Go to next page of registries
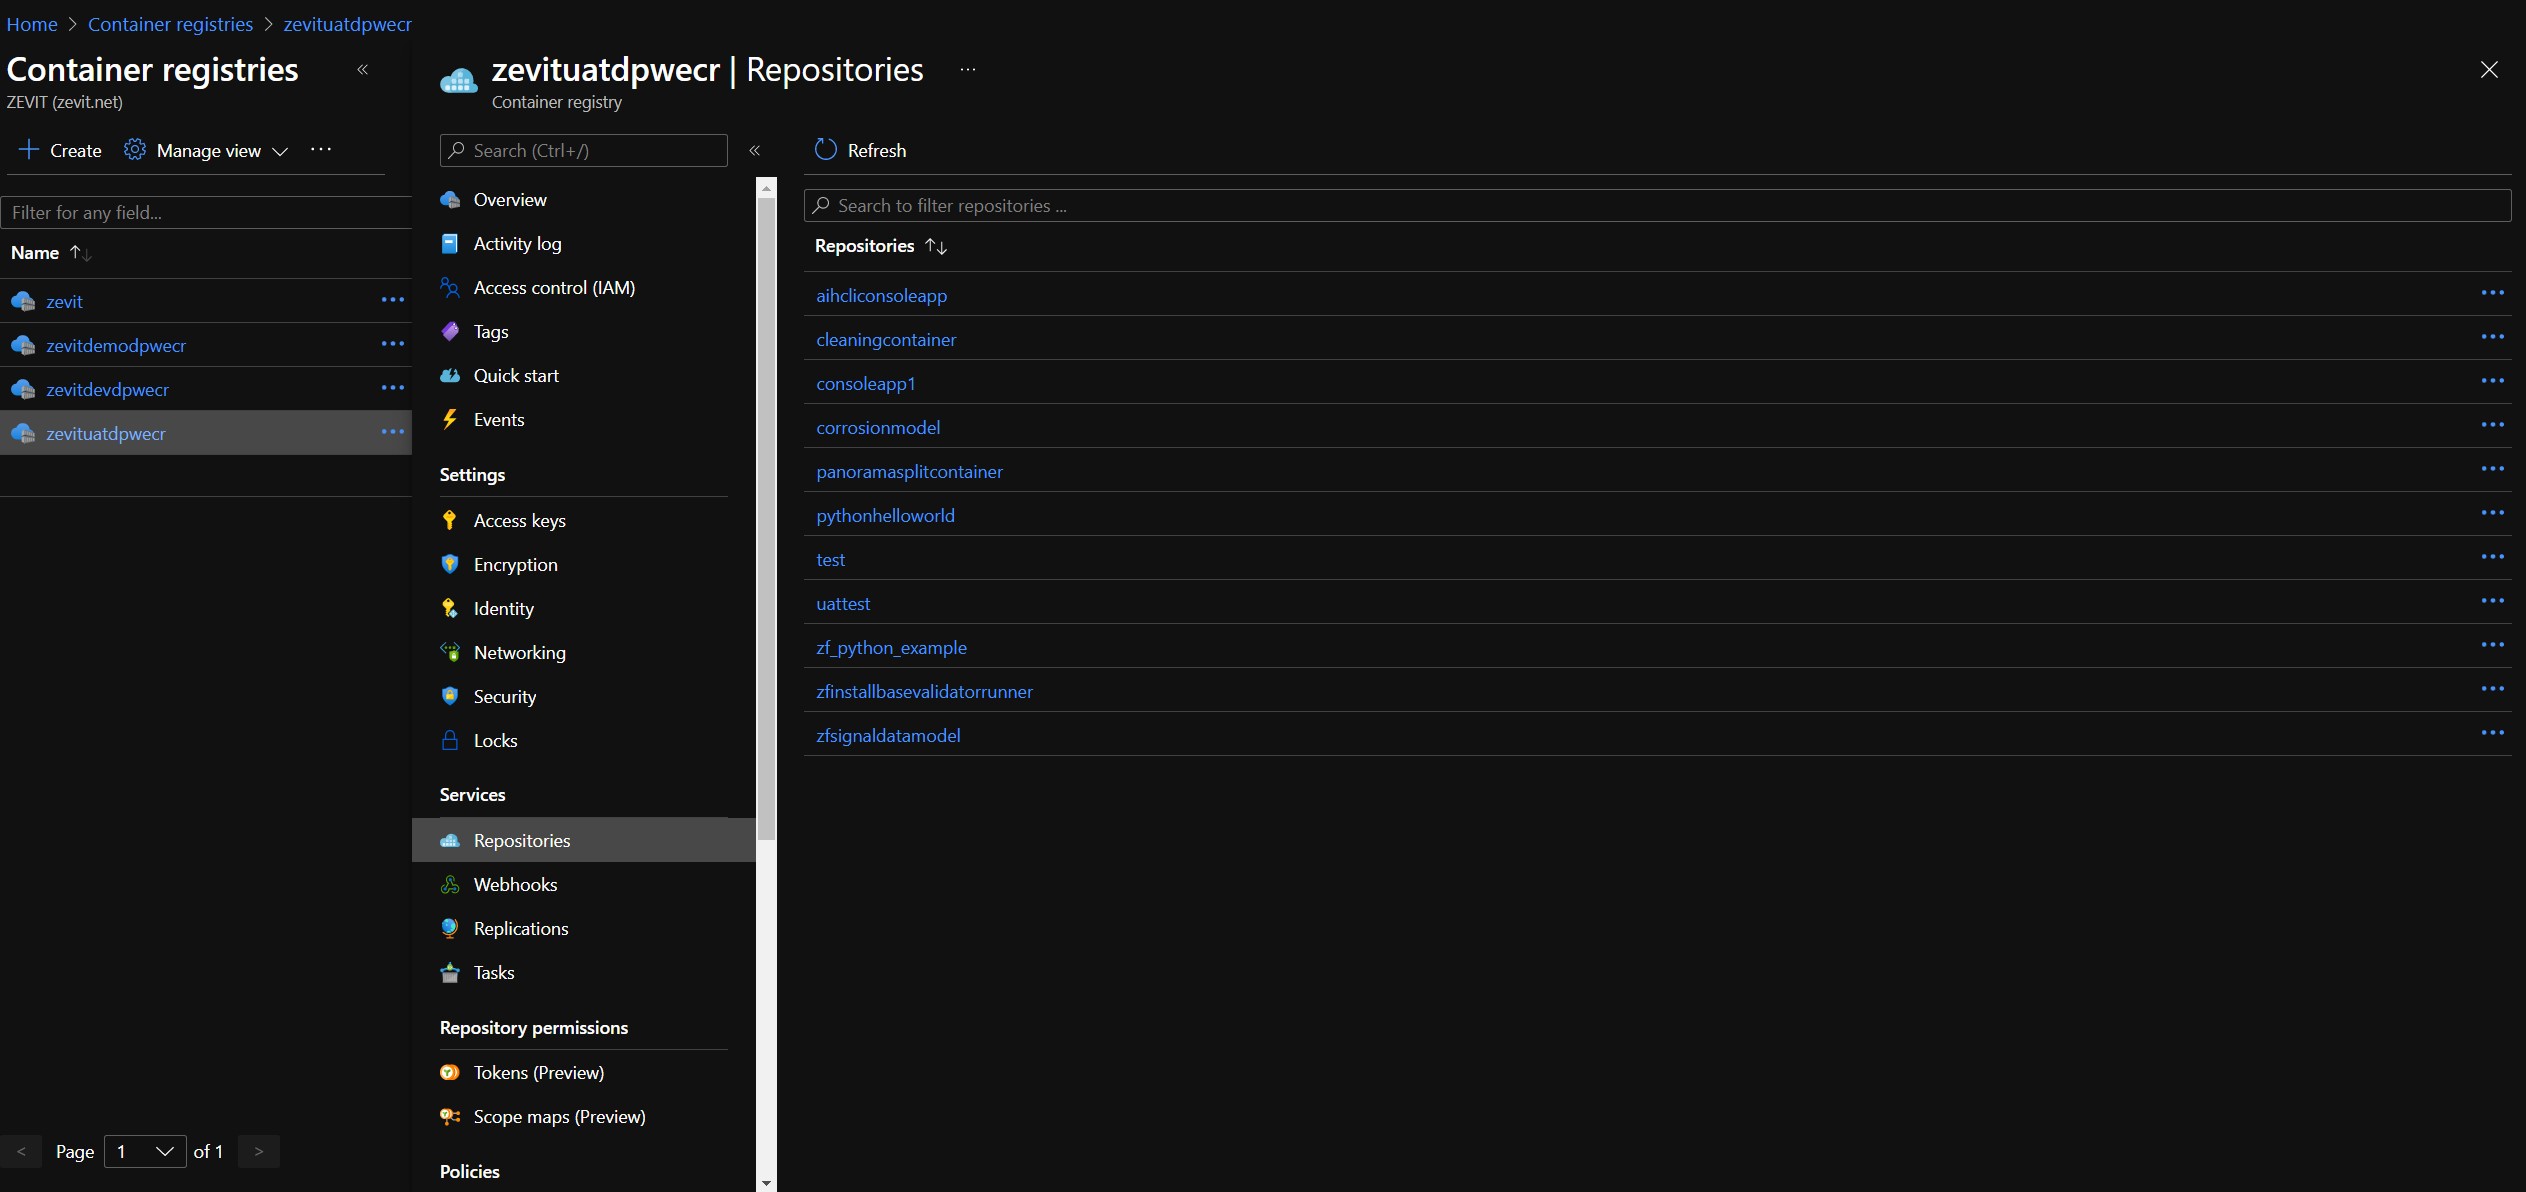The height and width of the screenshot is (1192, 2526). [x=259, y=1152]
